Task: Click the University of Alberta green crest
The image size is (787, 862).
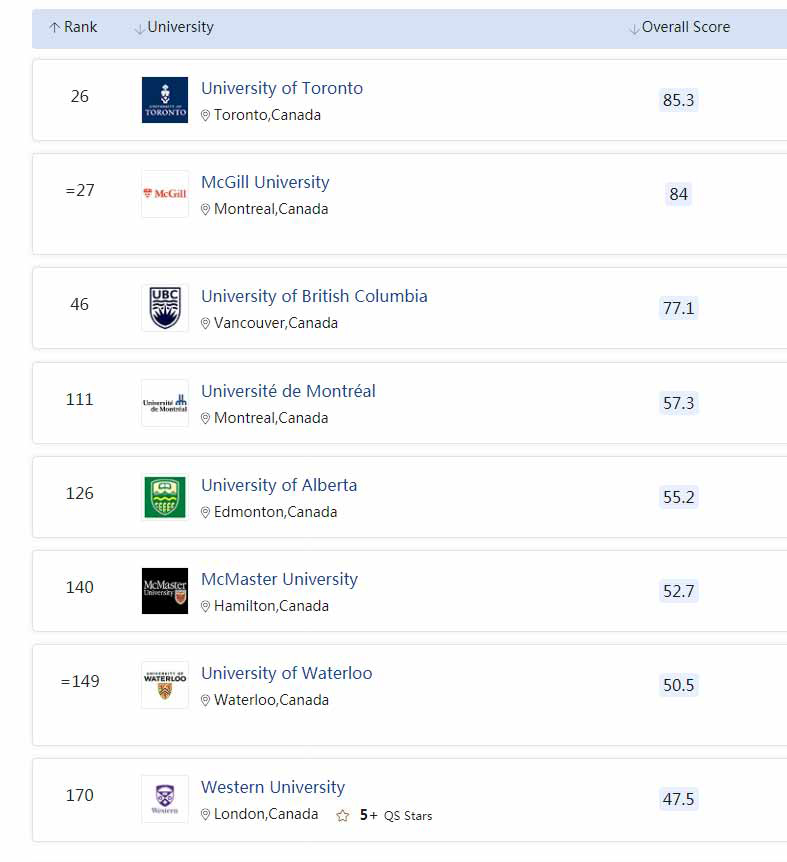Action: (x=165, y=497)
